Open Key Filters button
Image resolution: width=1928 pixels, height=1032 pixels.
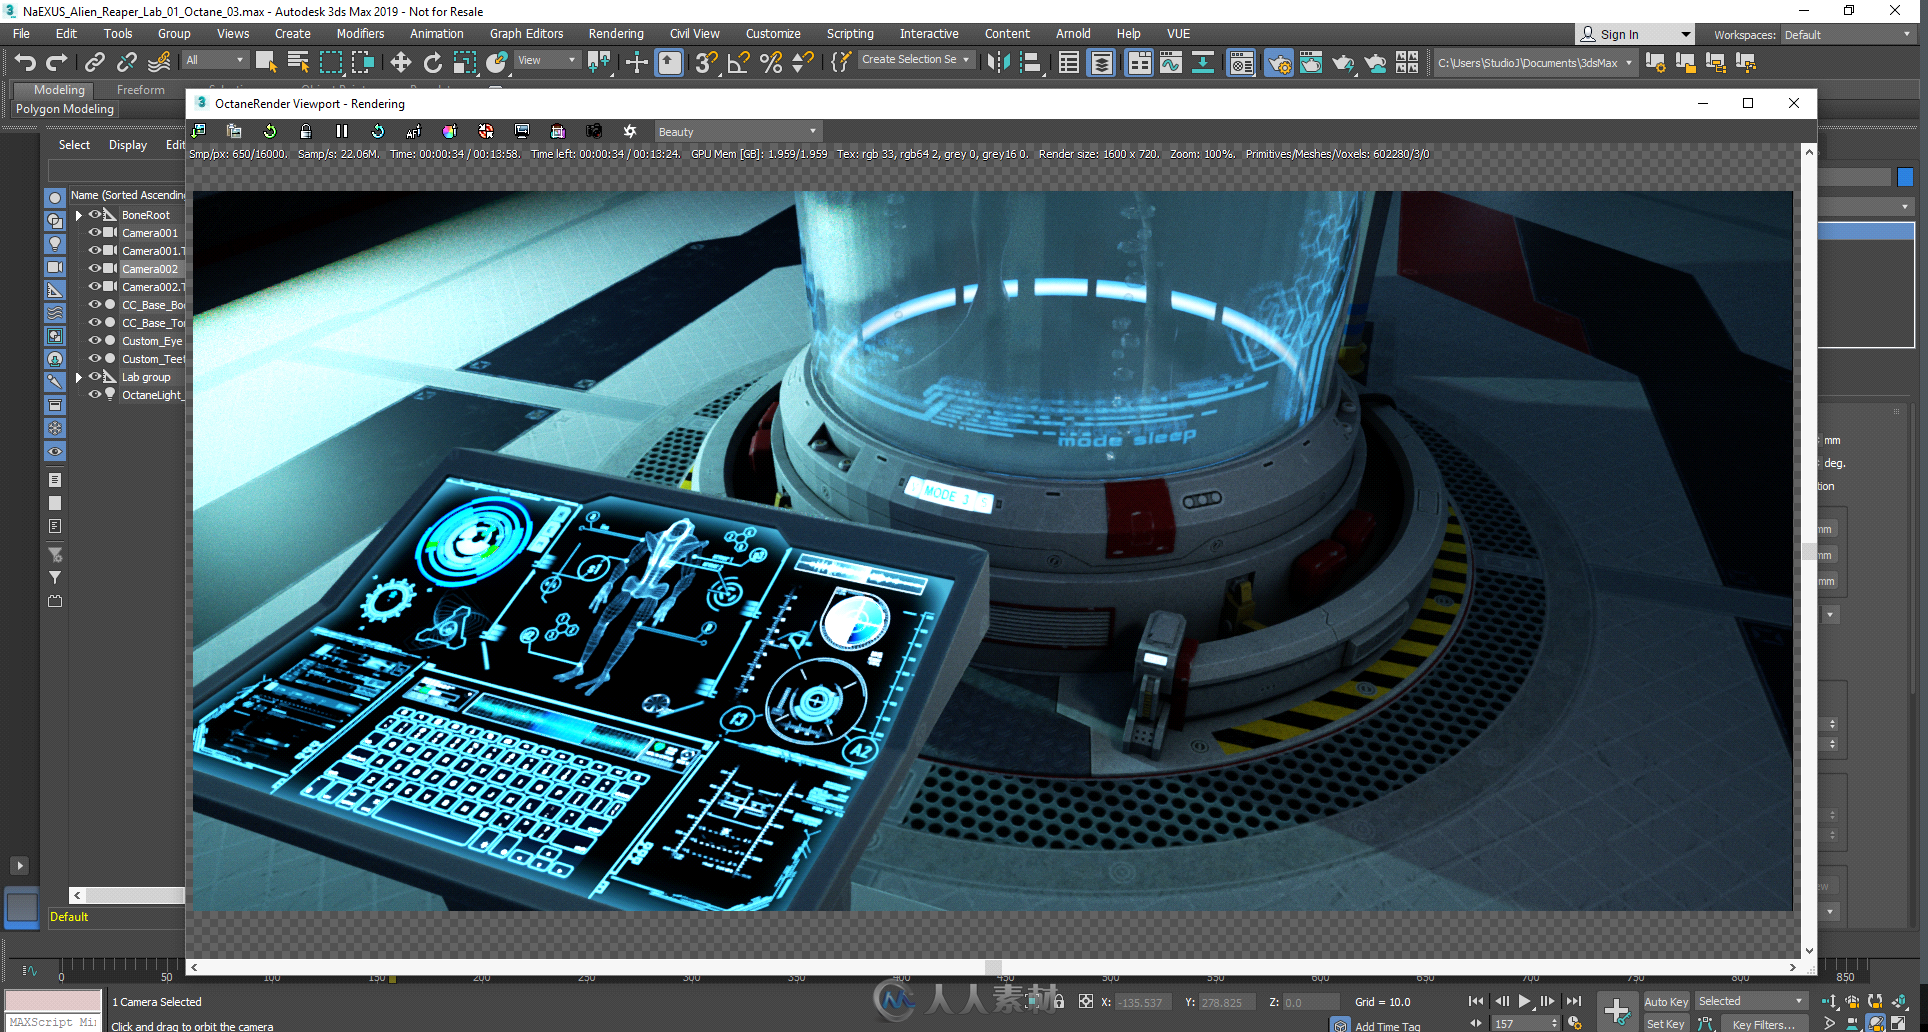pos(1764,1023)
